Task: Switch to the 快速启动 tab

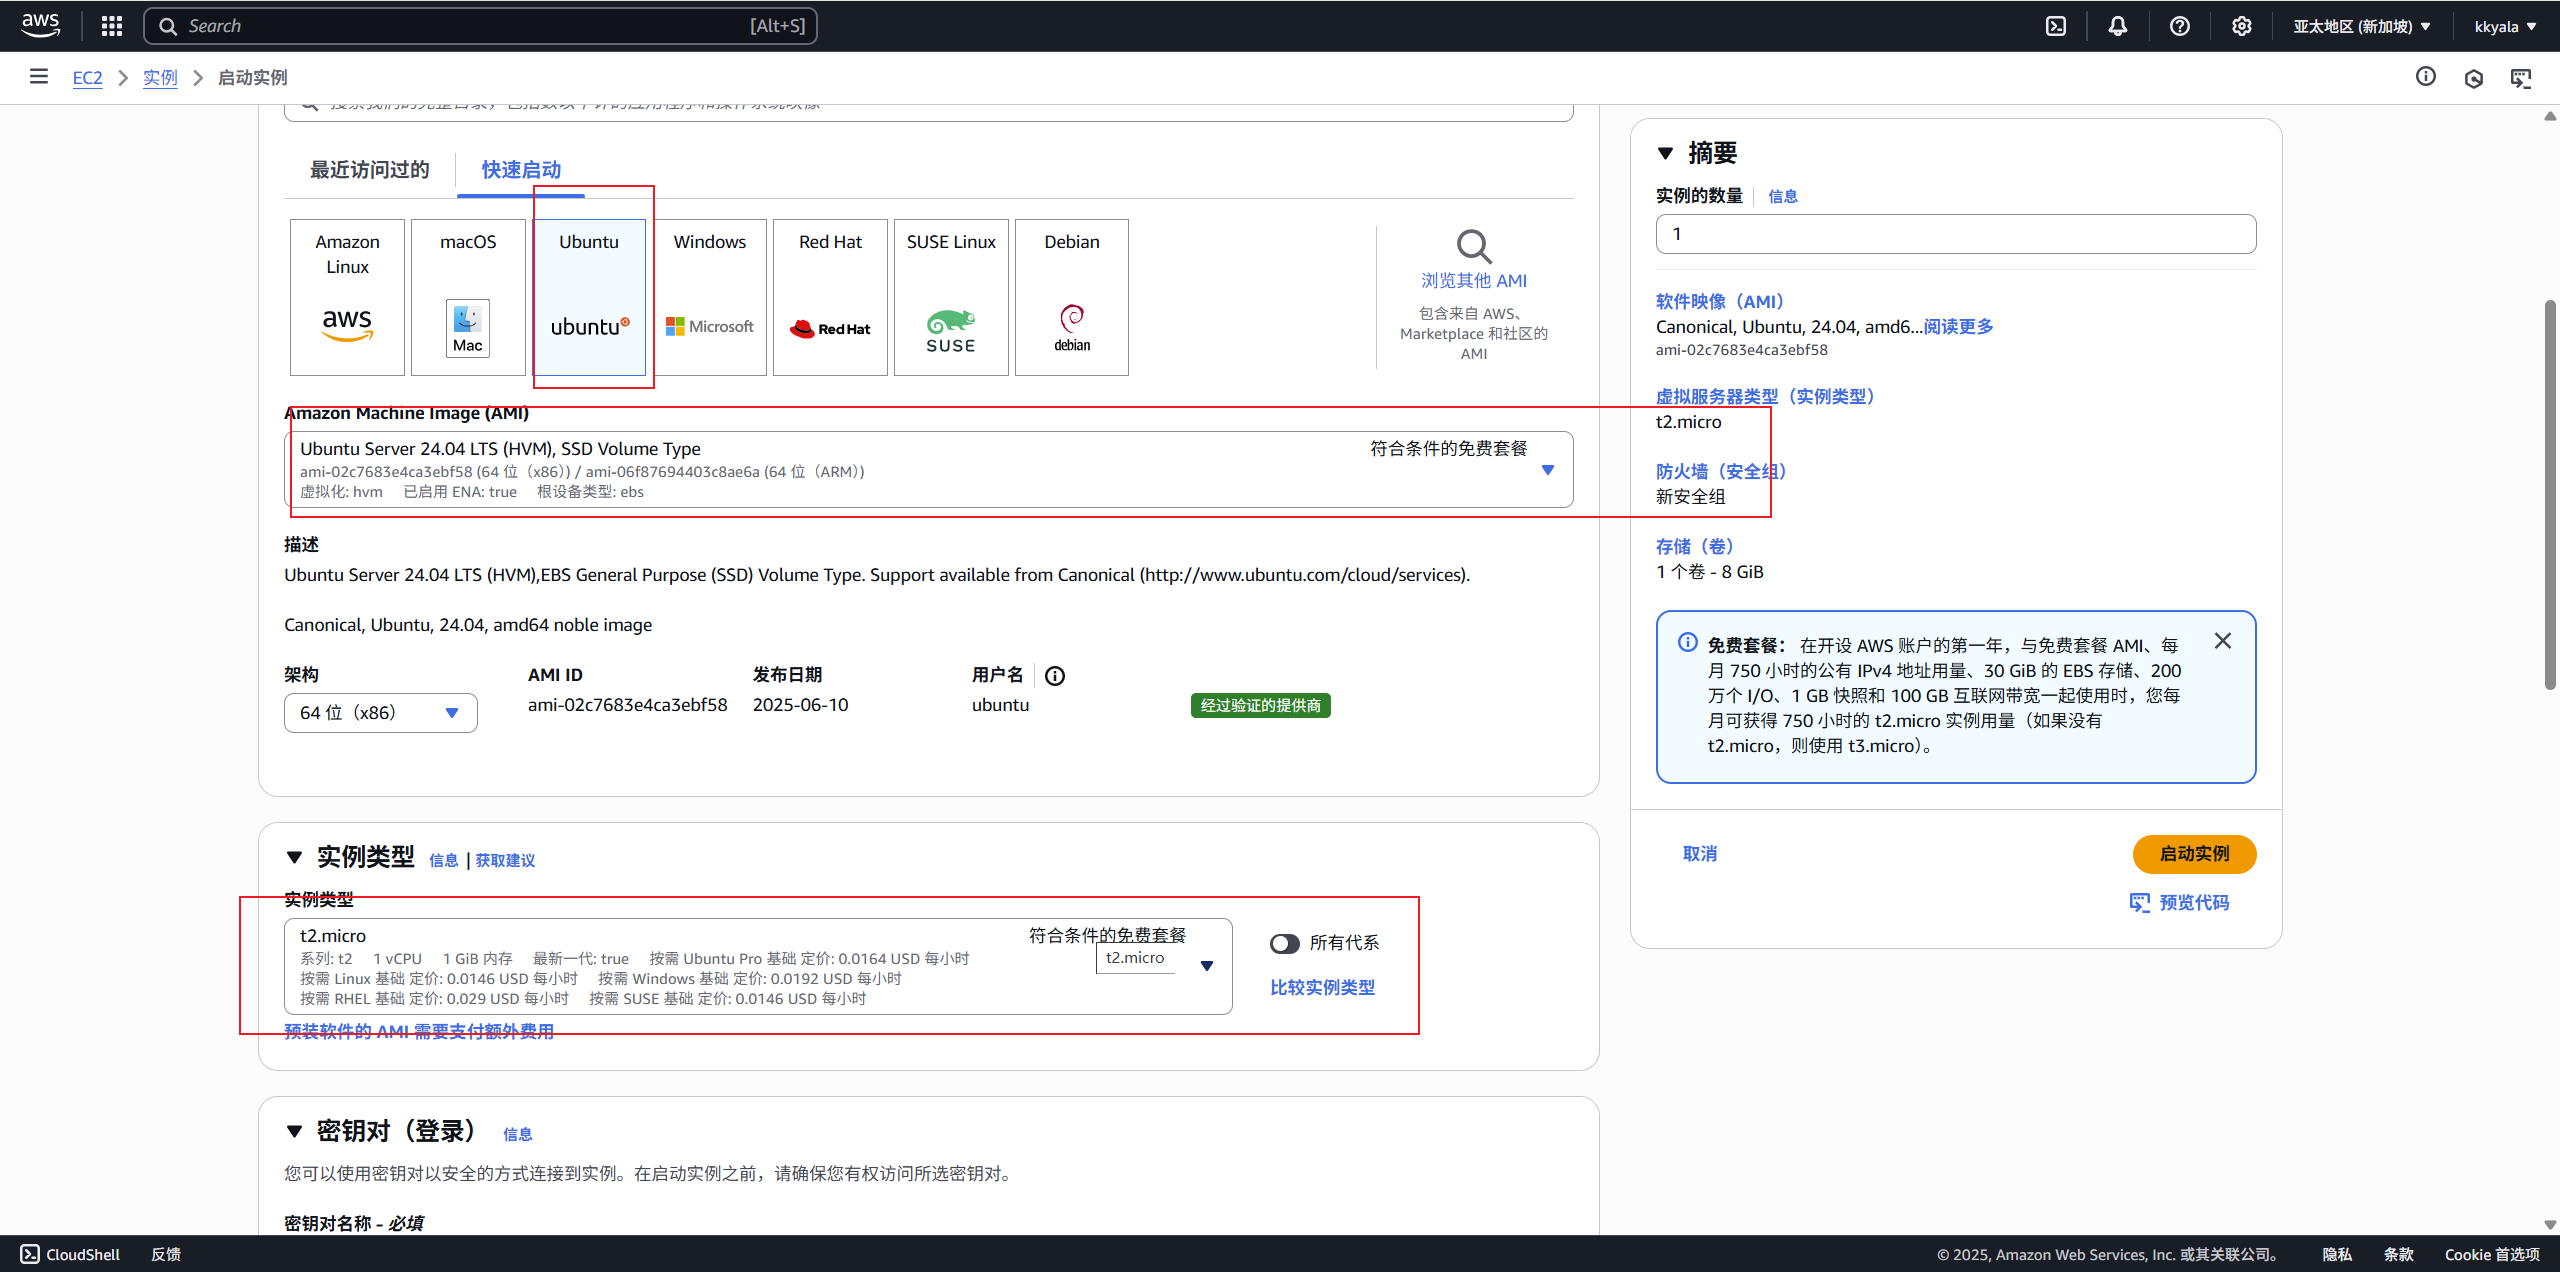Action: tap(521, 170)
